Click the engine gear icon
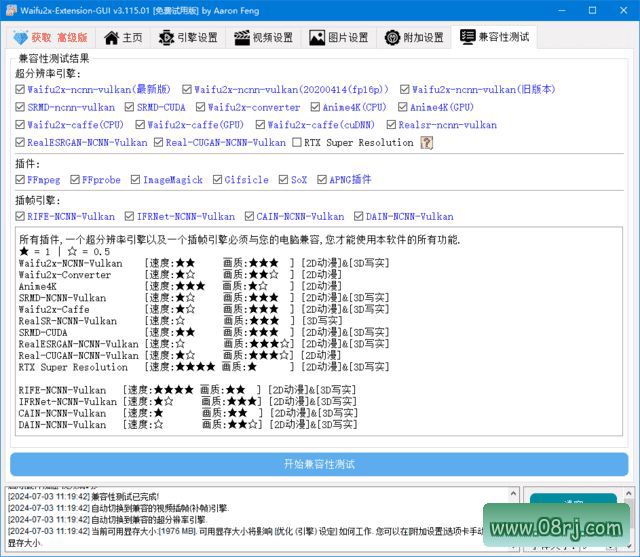This screenshot has width=640, height=557. click(x=166, y=38)
